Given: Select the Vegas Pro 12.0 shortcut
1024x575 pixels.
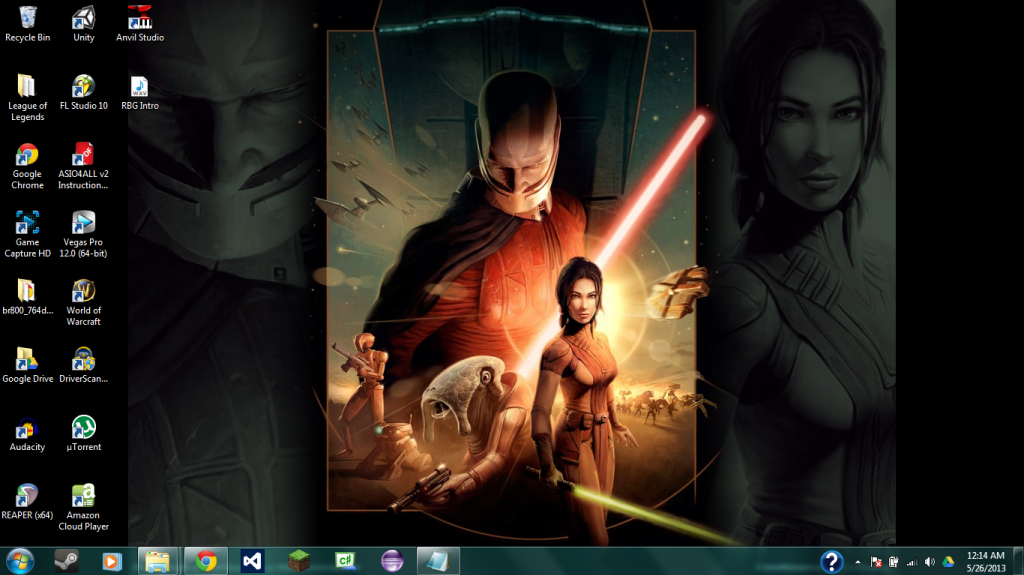Looking at the screenshot, I should point(84,235).
